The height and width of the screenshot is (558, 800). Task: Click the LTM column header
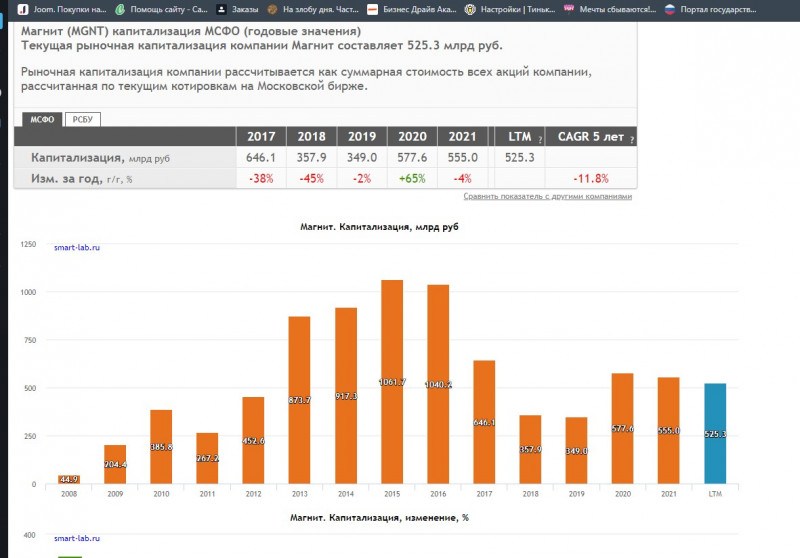[x=519, y=137]
